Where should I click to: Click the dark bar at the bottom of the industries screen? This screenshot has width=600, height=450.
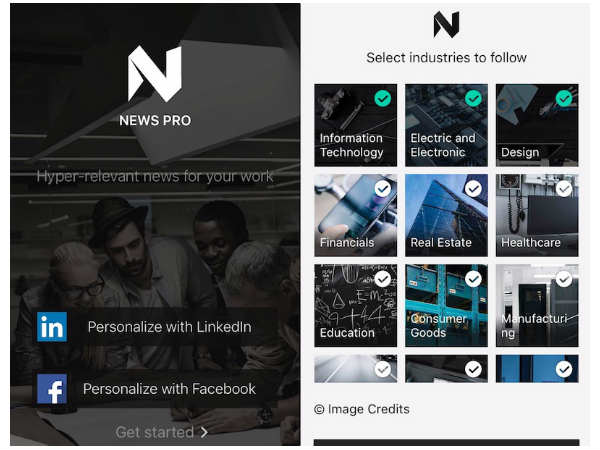click(446, 443)
